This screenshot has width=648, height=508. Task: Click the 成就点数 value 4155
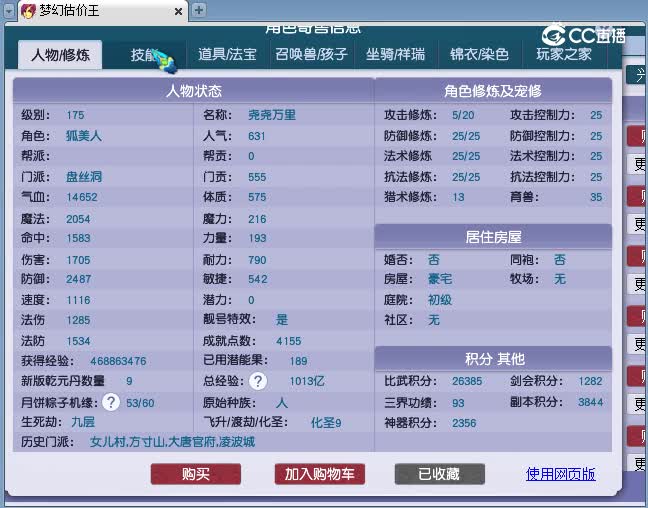[288, 341]
